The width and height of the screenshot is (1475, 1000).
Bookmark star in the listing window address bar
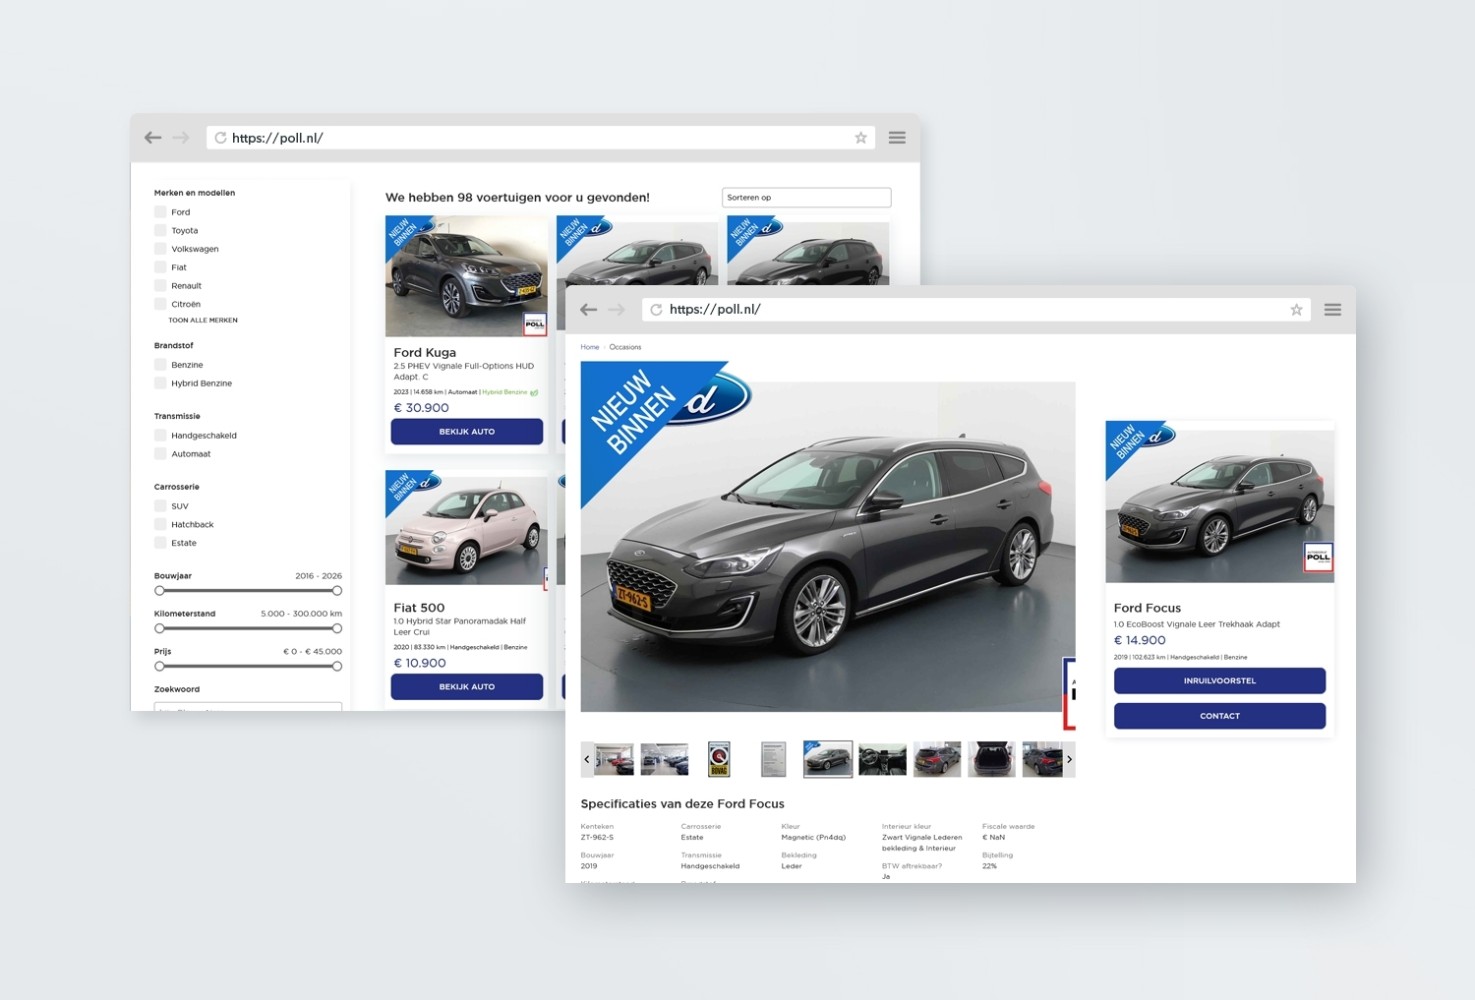tap(861, 138)
